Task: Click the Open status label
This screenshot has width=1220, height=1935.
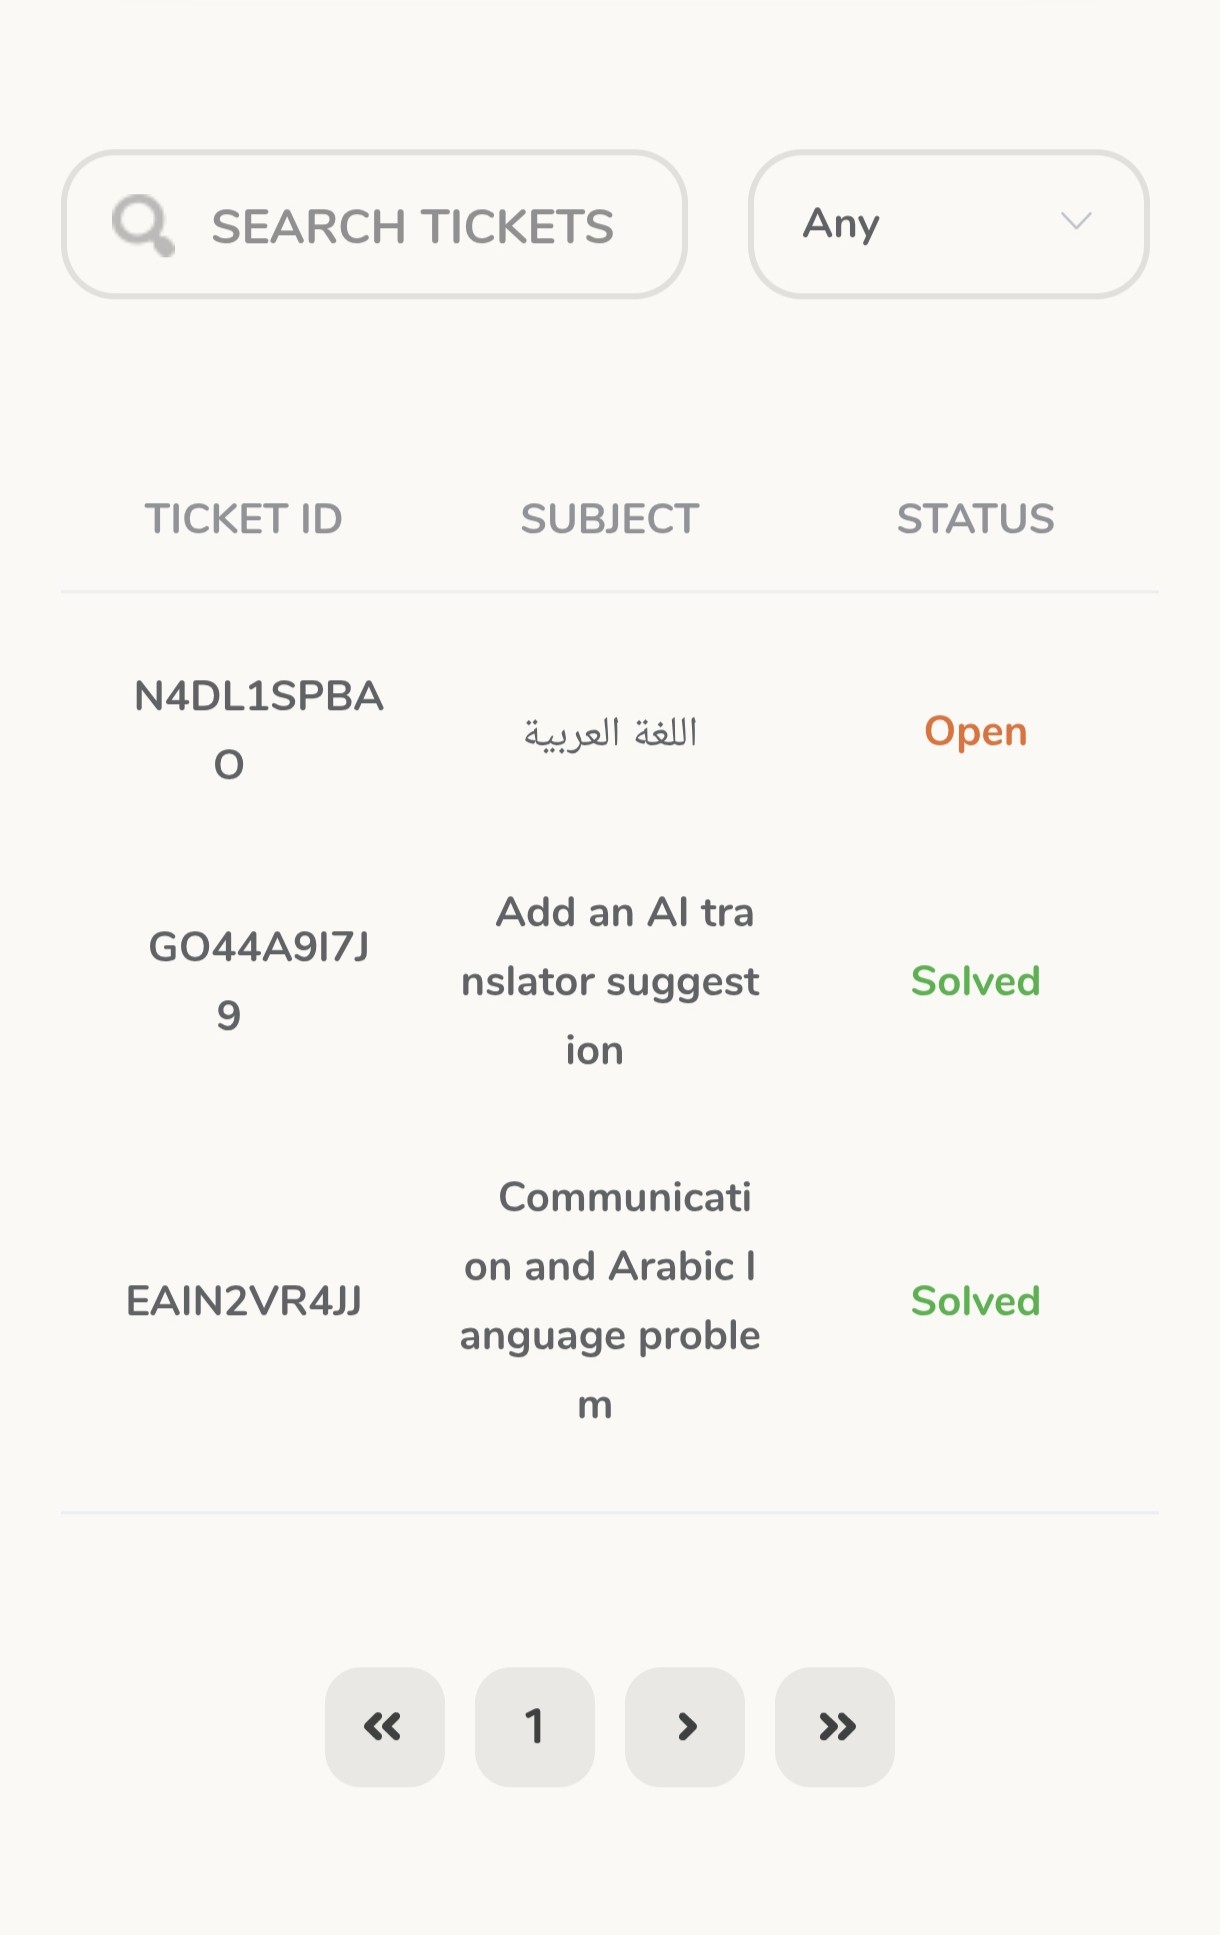Action: click(x=975, y=732)
